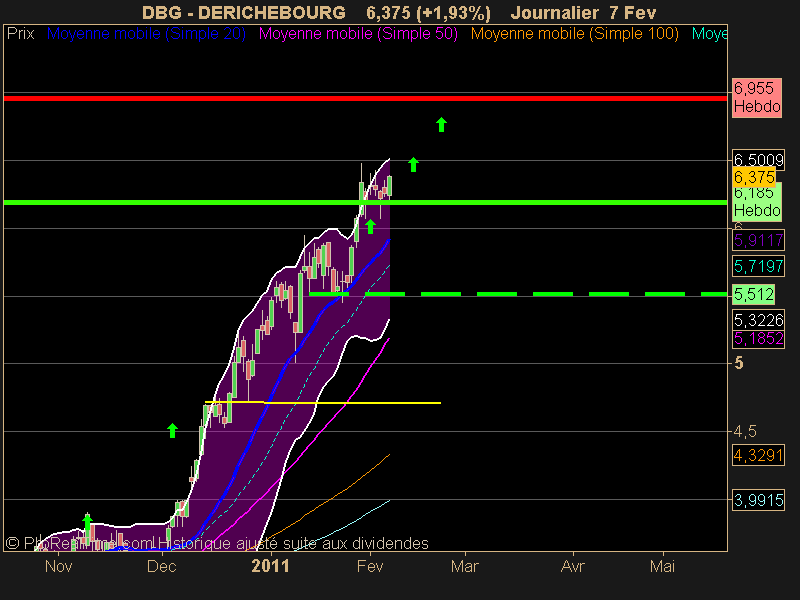Click the '4,5' price axis tick label
Viewport: 800px width, 600px height.
coord(745,432)
